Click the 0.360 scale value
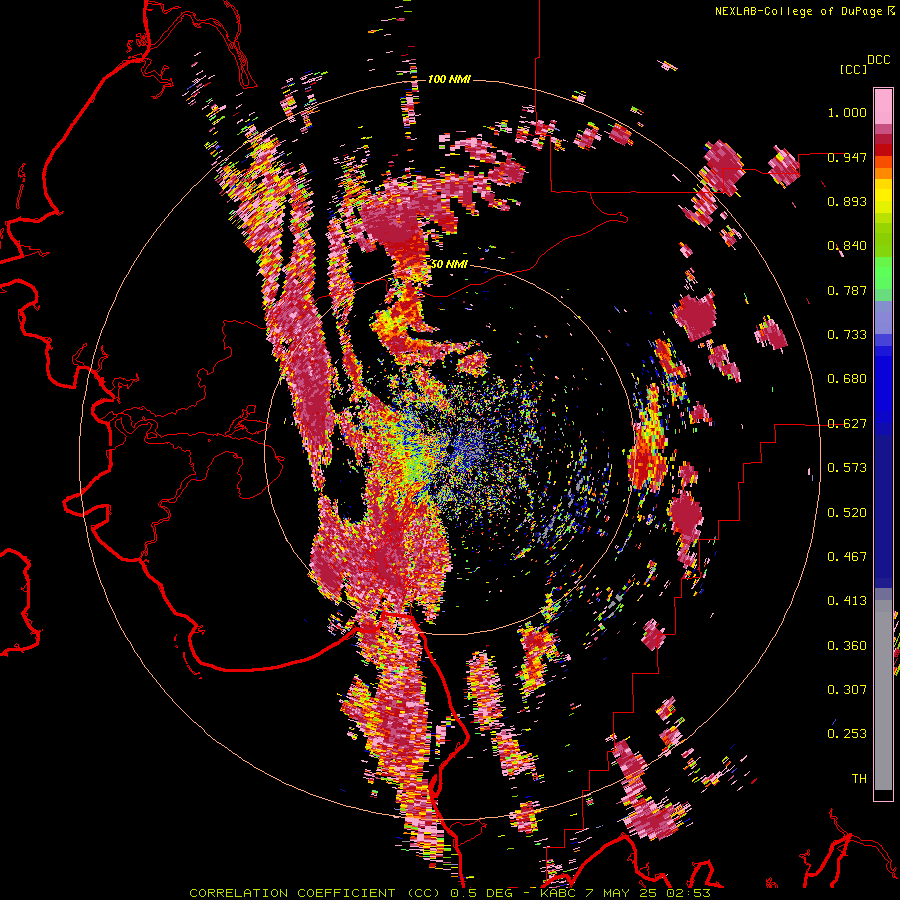This screenshot has width=900, height=900. click(x=847, y=646)
